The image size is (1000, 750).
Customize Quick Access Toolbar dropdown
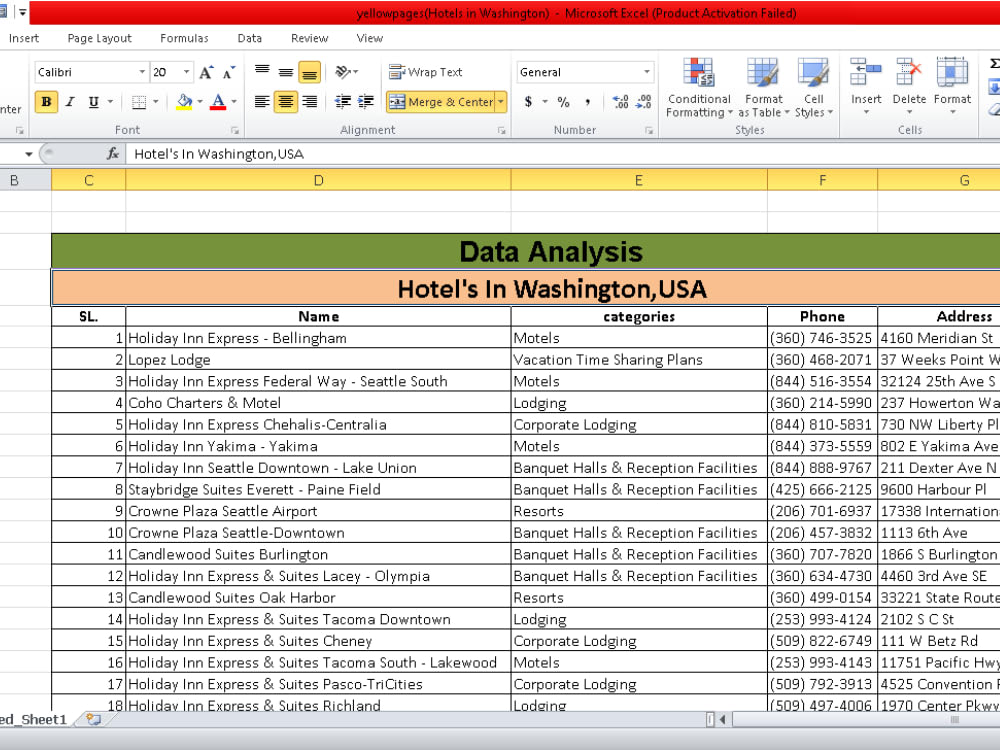point(22,12)
